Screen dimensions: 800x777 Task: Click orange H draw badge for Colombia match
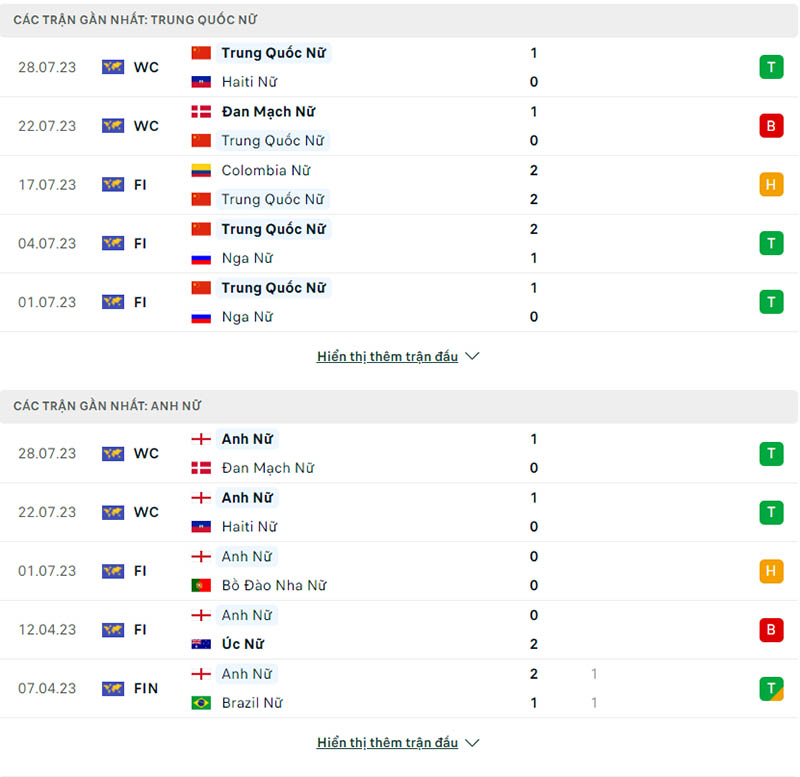pos(771,185)
